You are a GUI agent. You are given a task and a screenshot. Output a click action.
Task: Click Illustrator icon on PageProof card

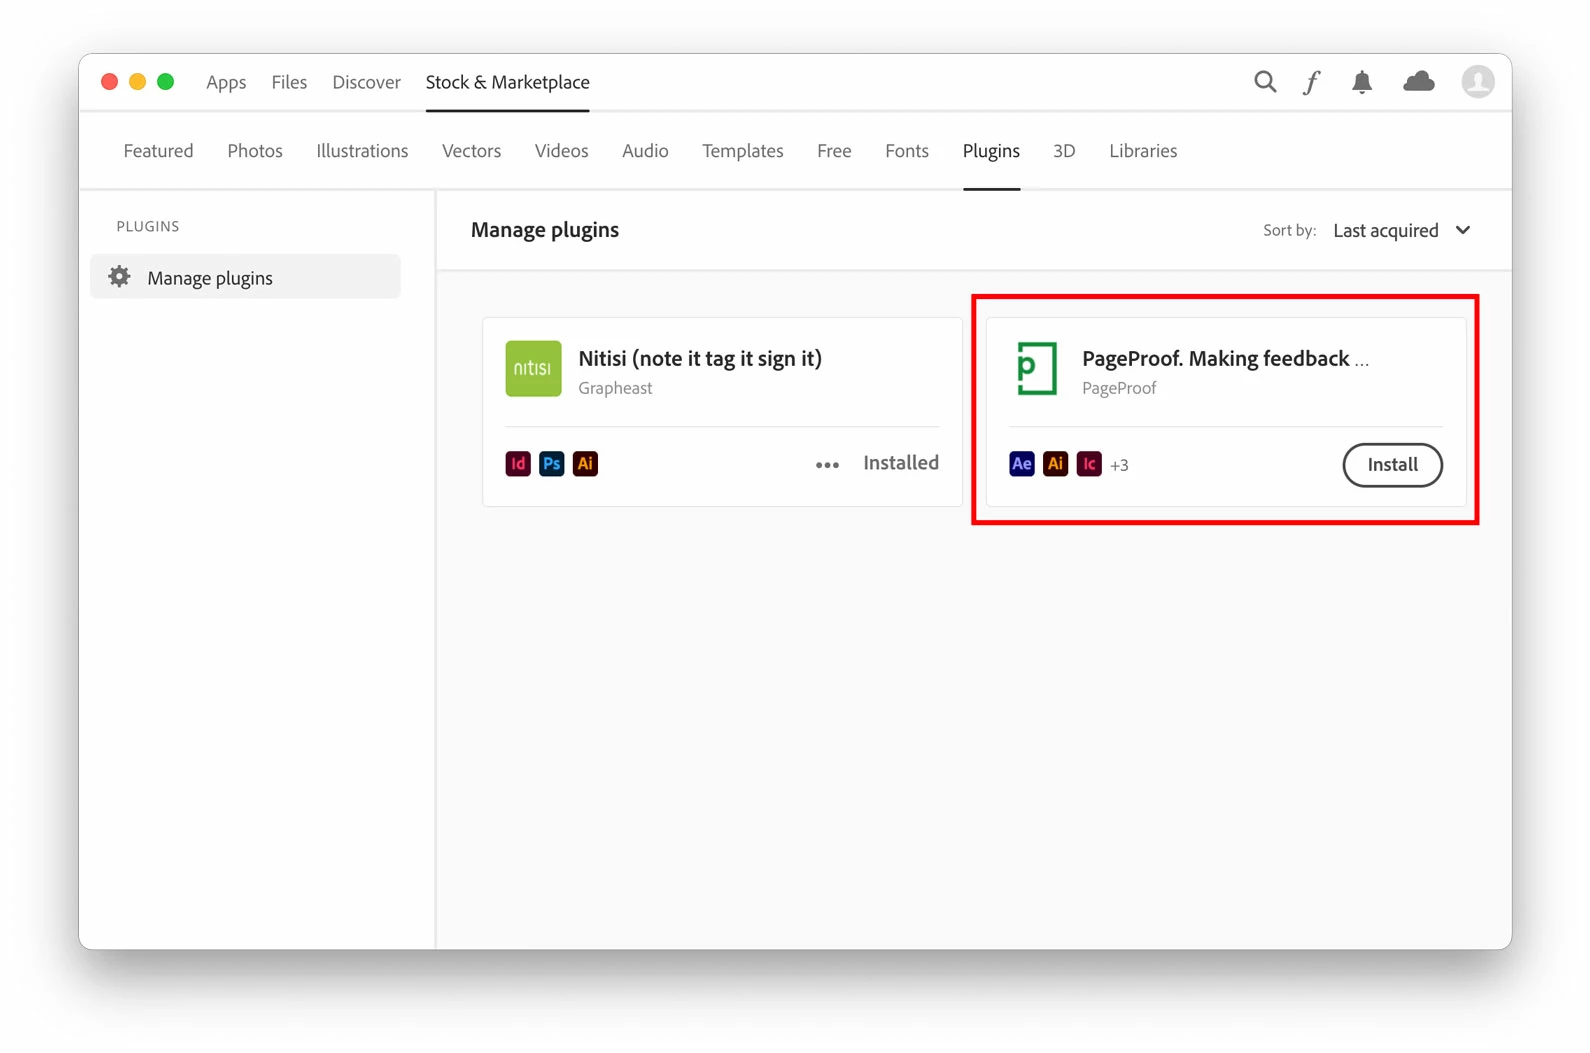pos(1055,464)
